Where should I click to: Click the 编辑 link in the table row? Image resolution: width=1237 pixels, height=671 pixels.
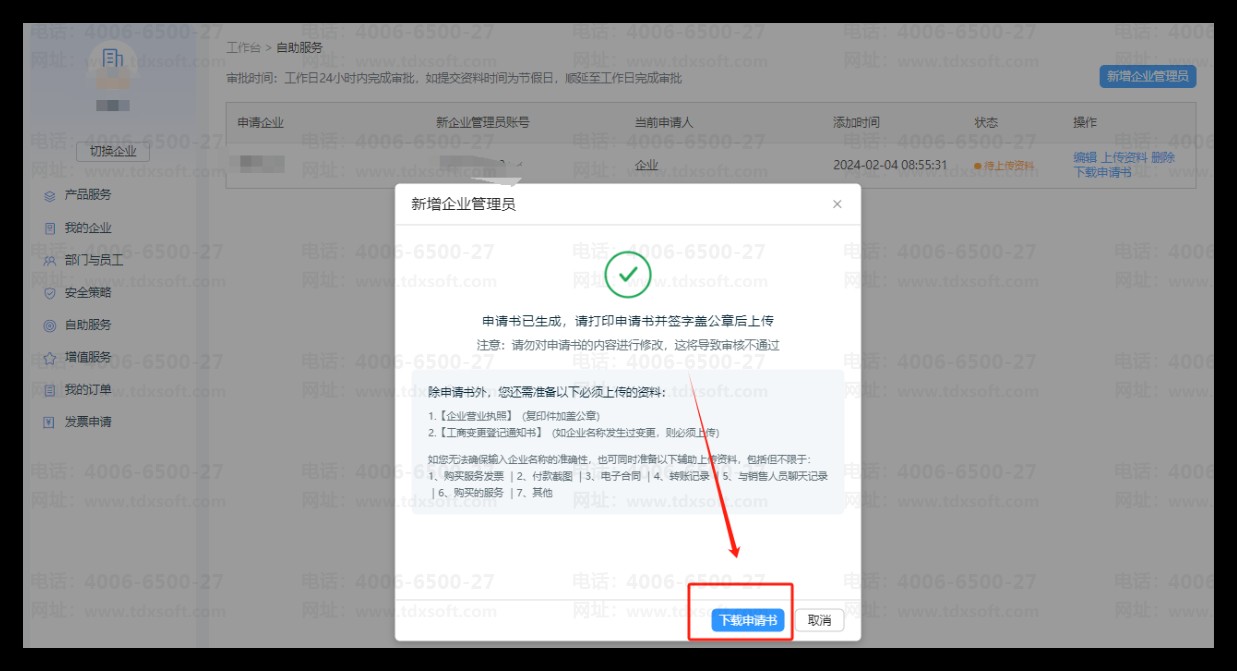tap(1084, 158)
